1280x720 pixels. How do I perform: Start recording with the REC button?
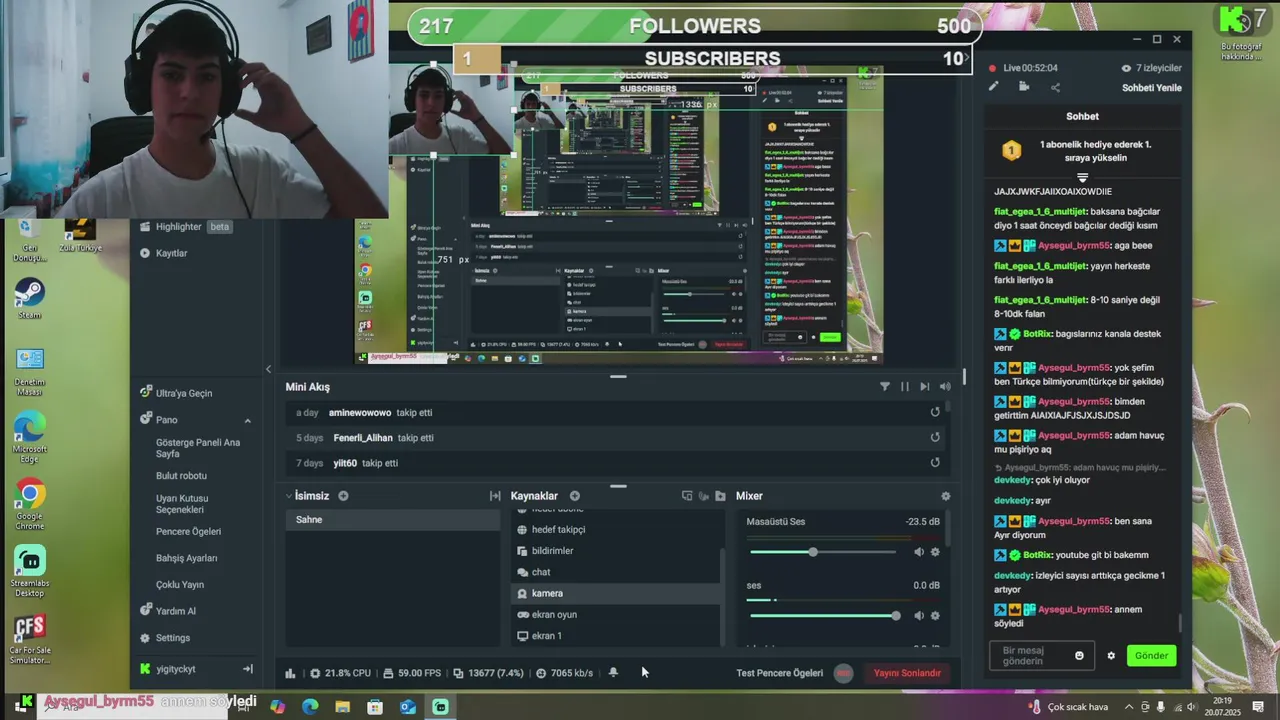coord(844,673)
